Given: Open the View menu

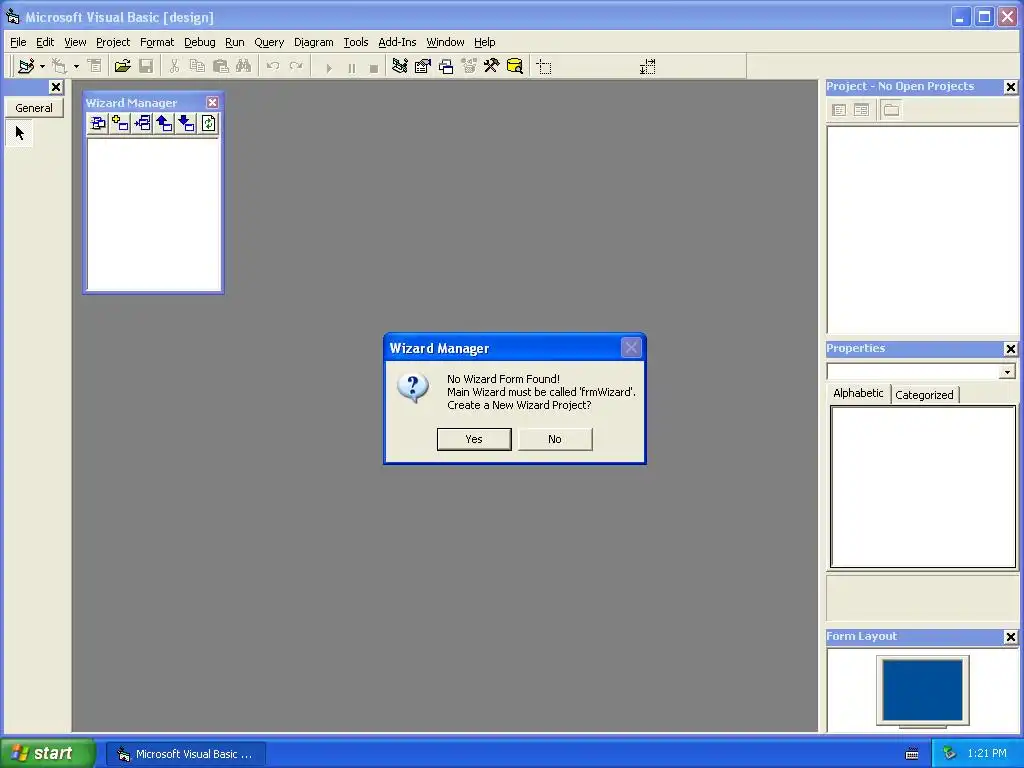Looking at the screenshot, I should point(75,42).
